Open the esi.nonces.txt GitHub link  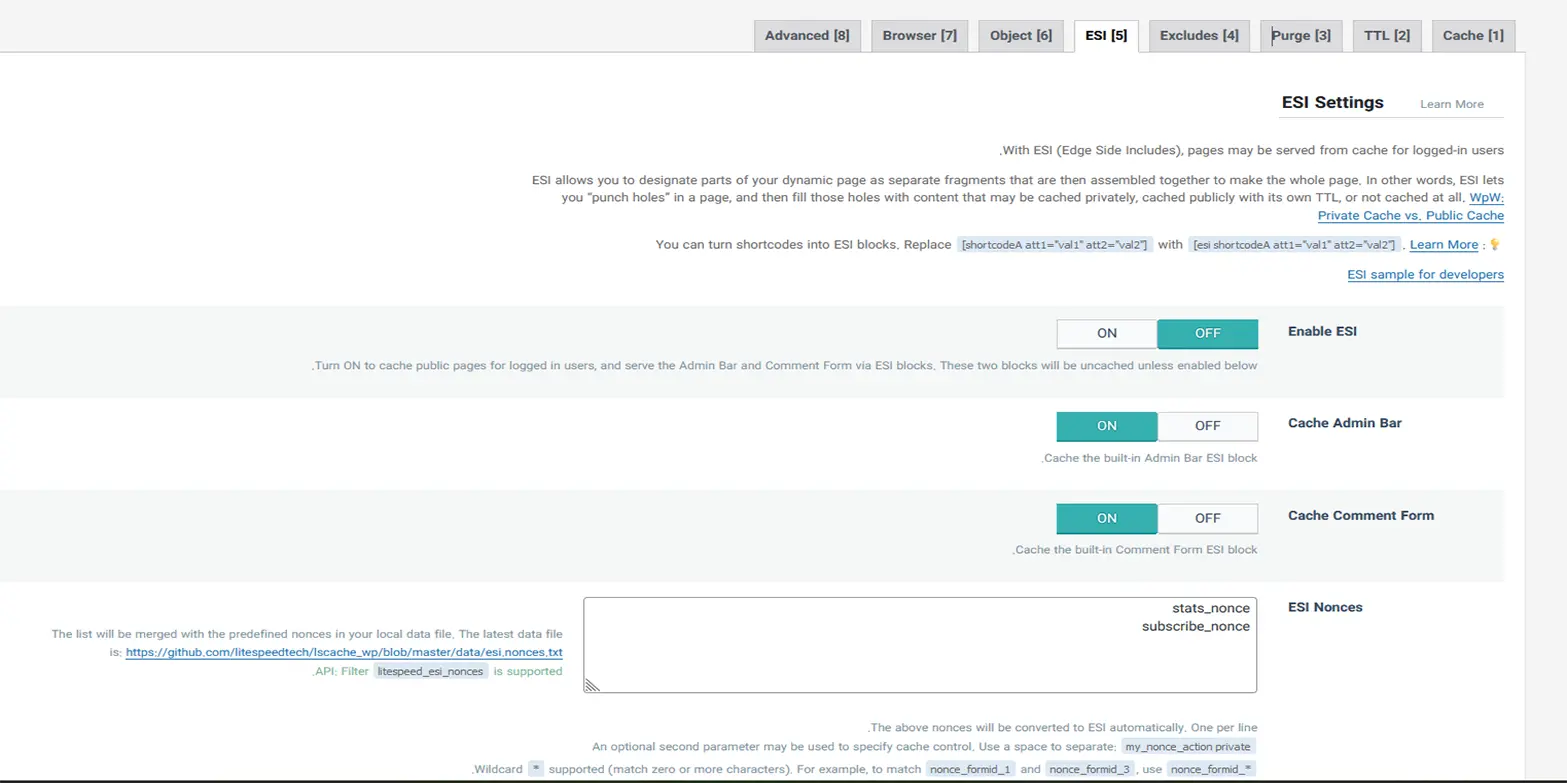344,652
